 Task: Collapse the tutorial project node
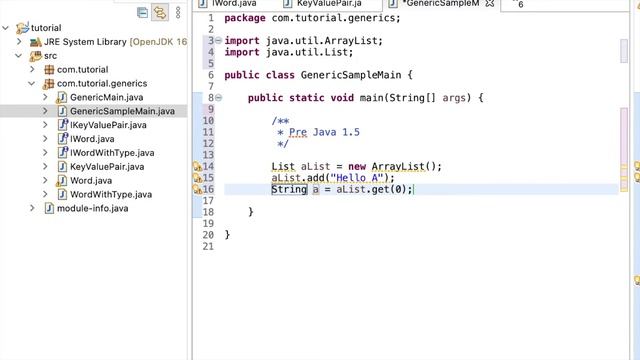point(6,28)
